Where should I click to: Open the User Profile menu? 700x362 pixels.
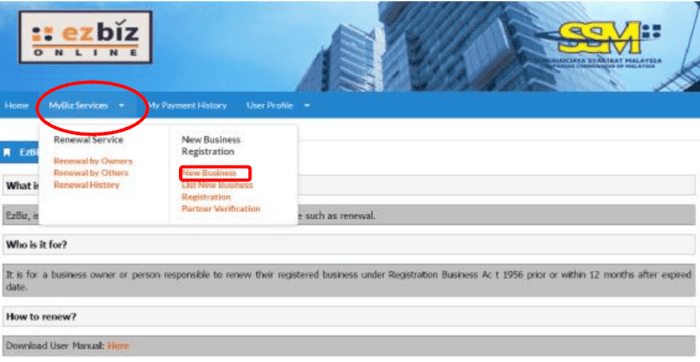pyautogui.click(x=270, y=106)
